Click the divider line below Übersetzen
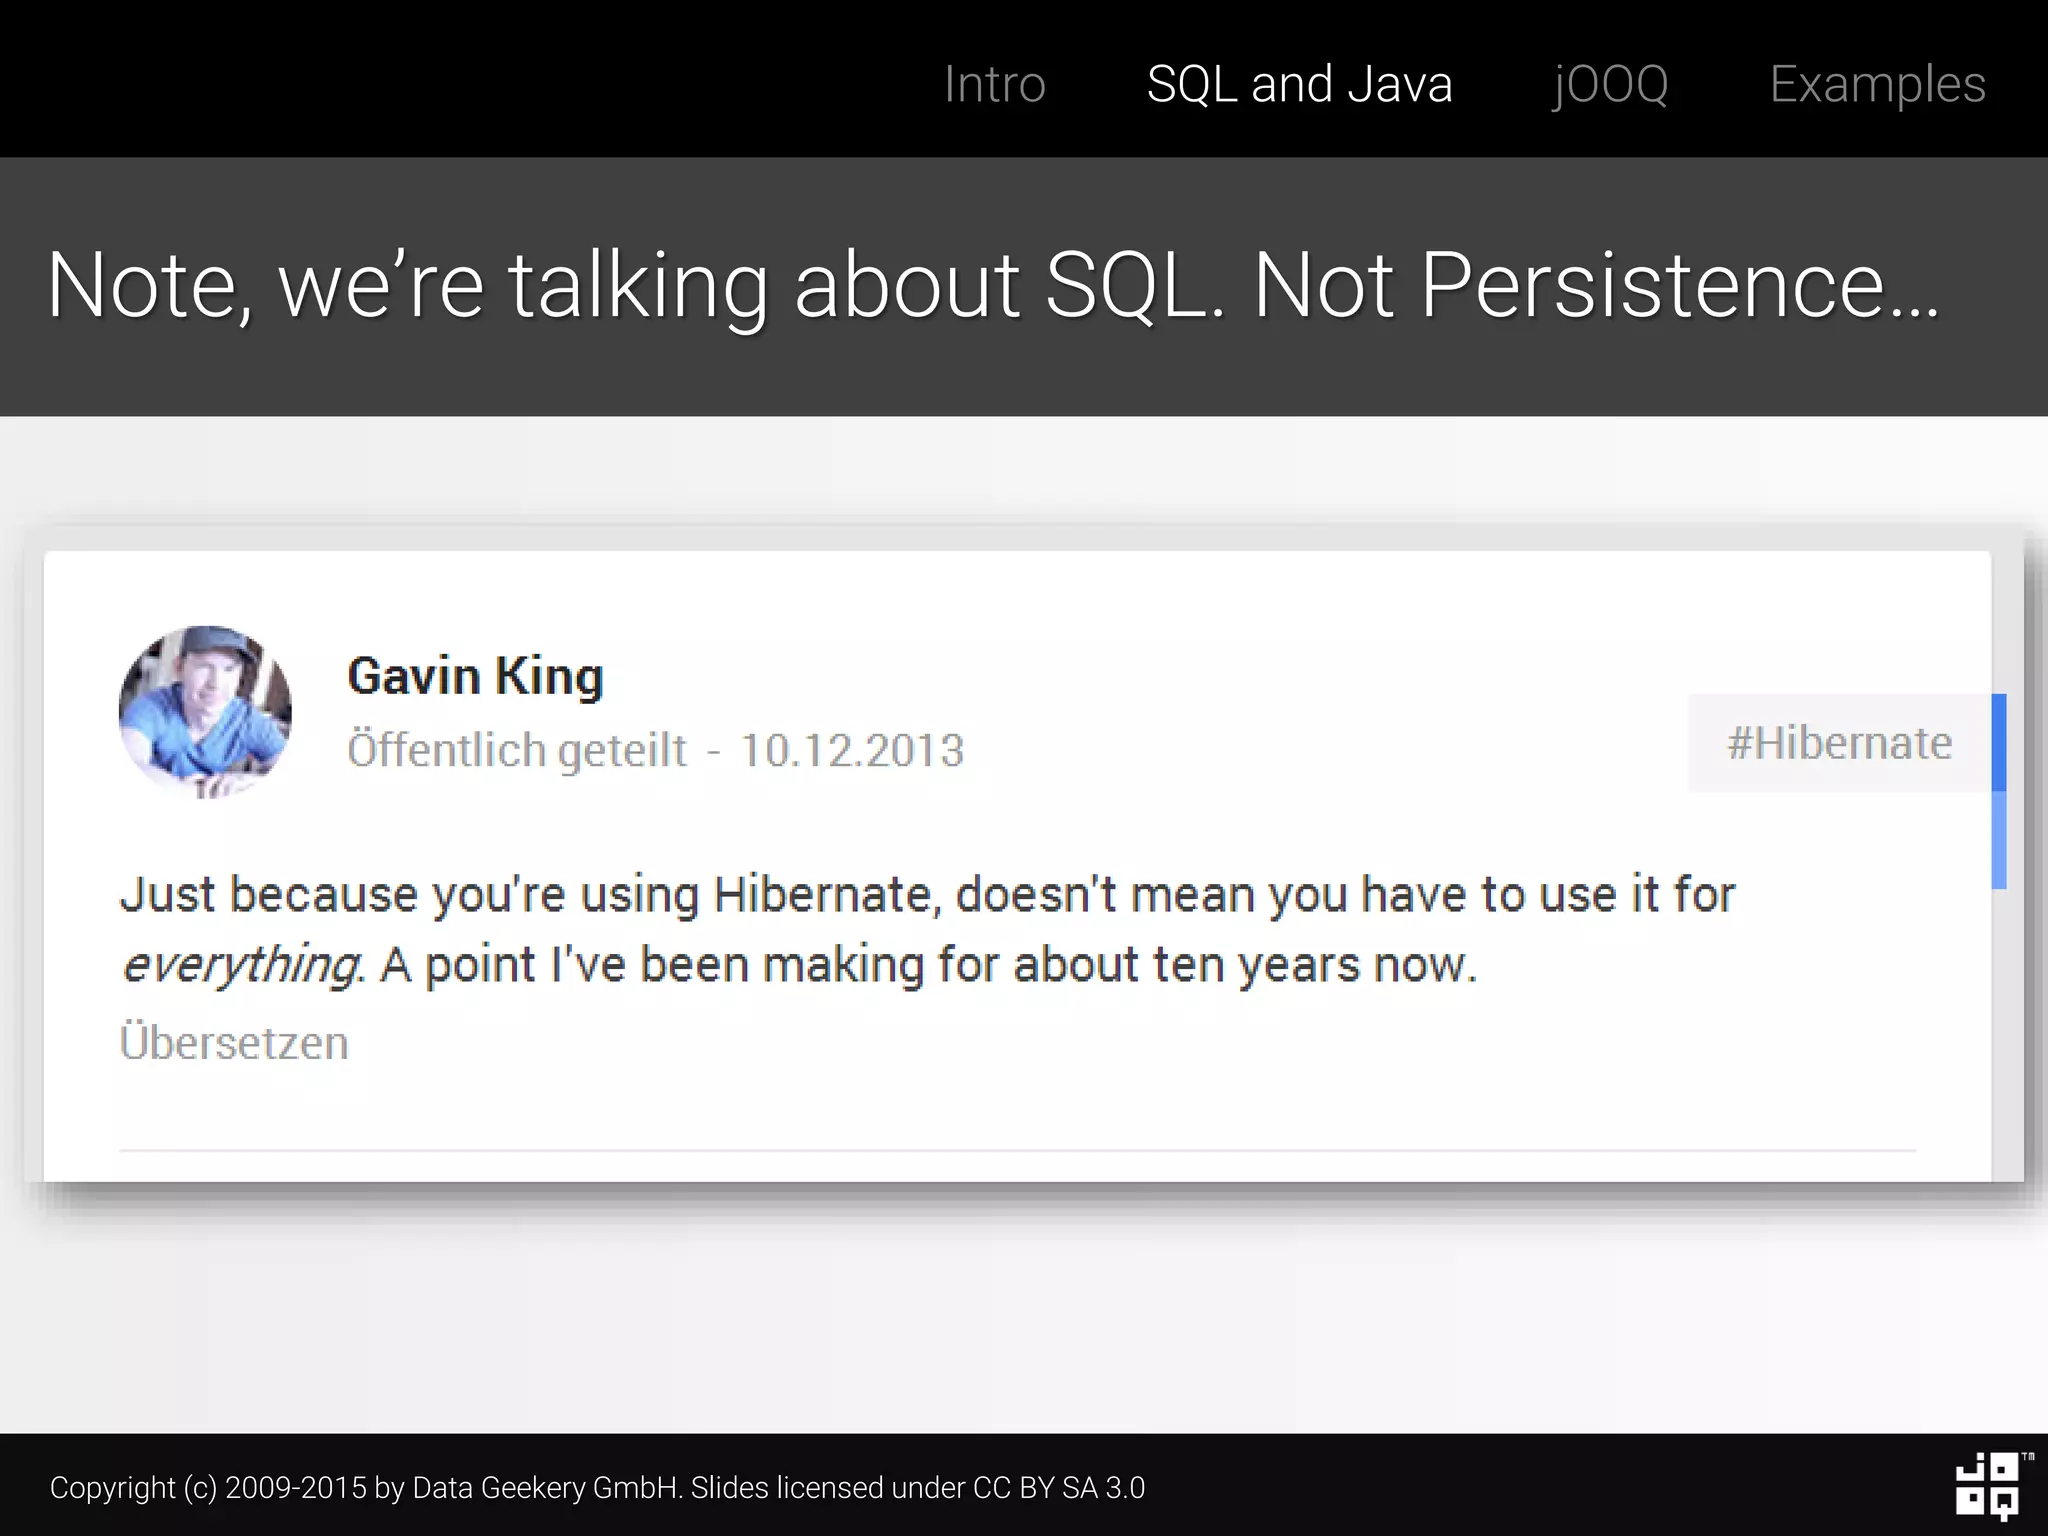The height and width of the screenshot is (1536, 2048). (x=1016, y=1151)
